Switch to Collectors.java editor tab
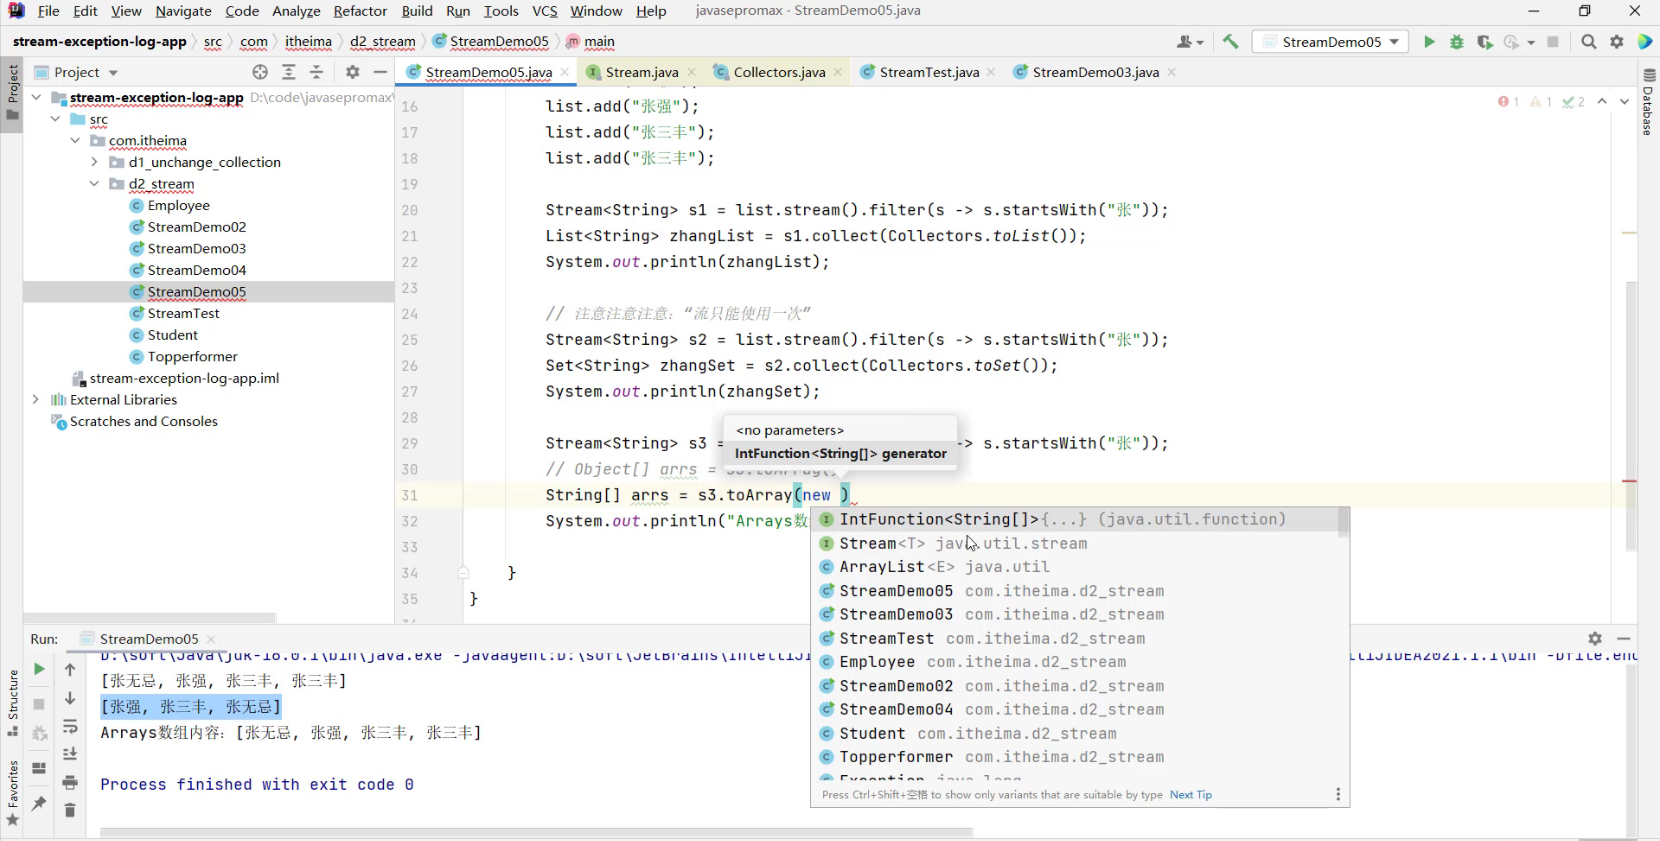The image size is (1660, 841). point(779,72)
